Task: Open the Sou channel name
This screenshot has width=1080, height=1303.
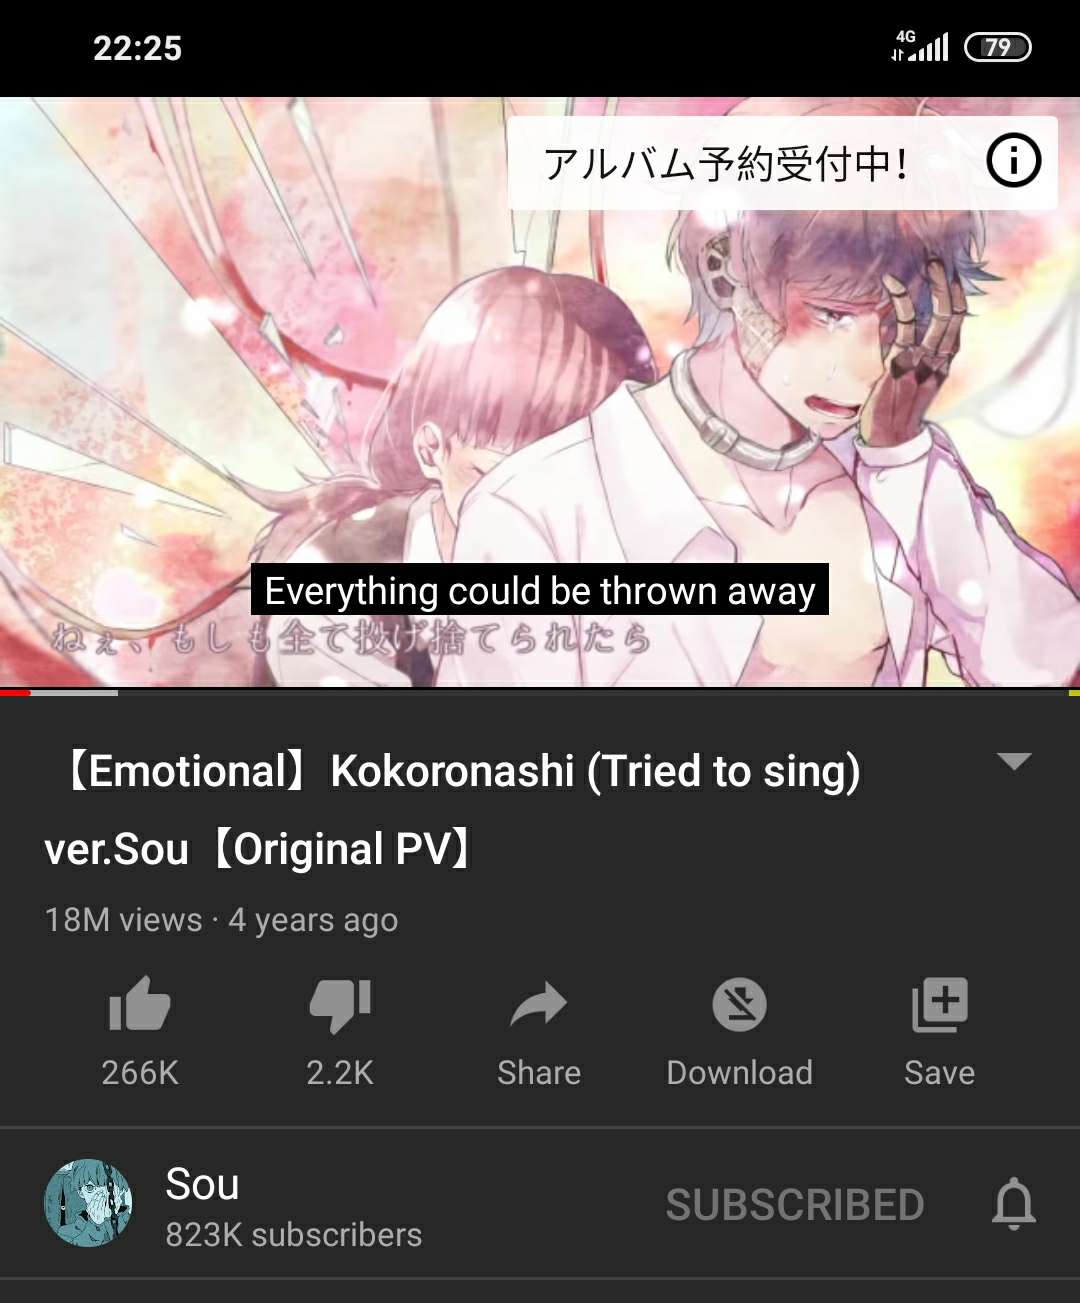Action: click(x=202, y=1184)
